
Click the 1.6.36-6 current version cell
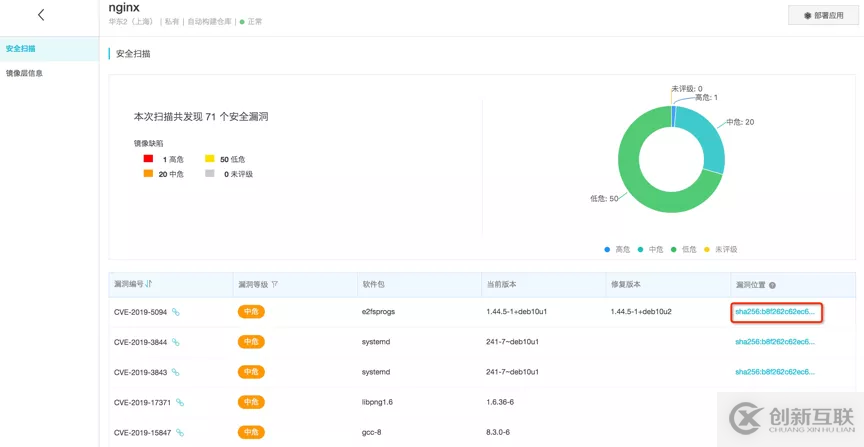click(x=499, y=402)
